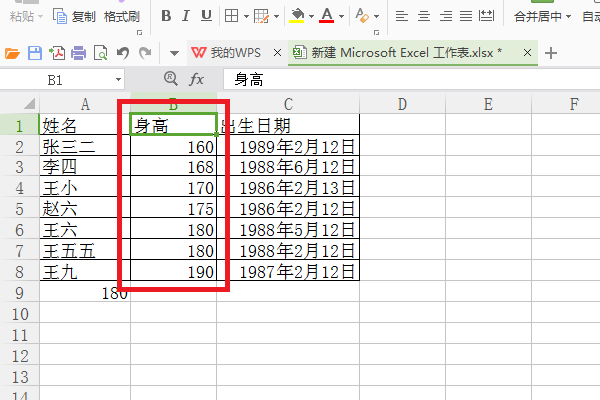
Task: Select column C header
Action: (x=288, y=104)
